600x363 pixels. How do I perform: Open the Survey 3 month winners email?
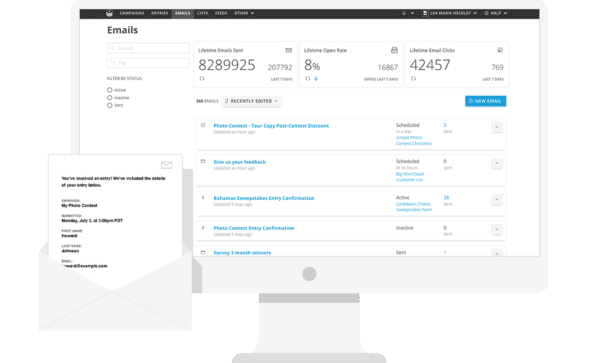pos(242,253)
